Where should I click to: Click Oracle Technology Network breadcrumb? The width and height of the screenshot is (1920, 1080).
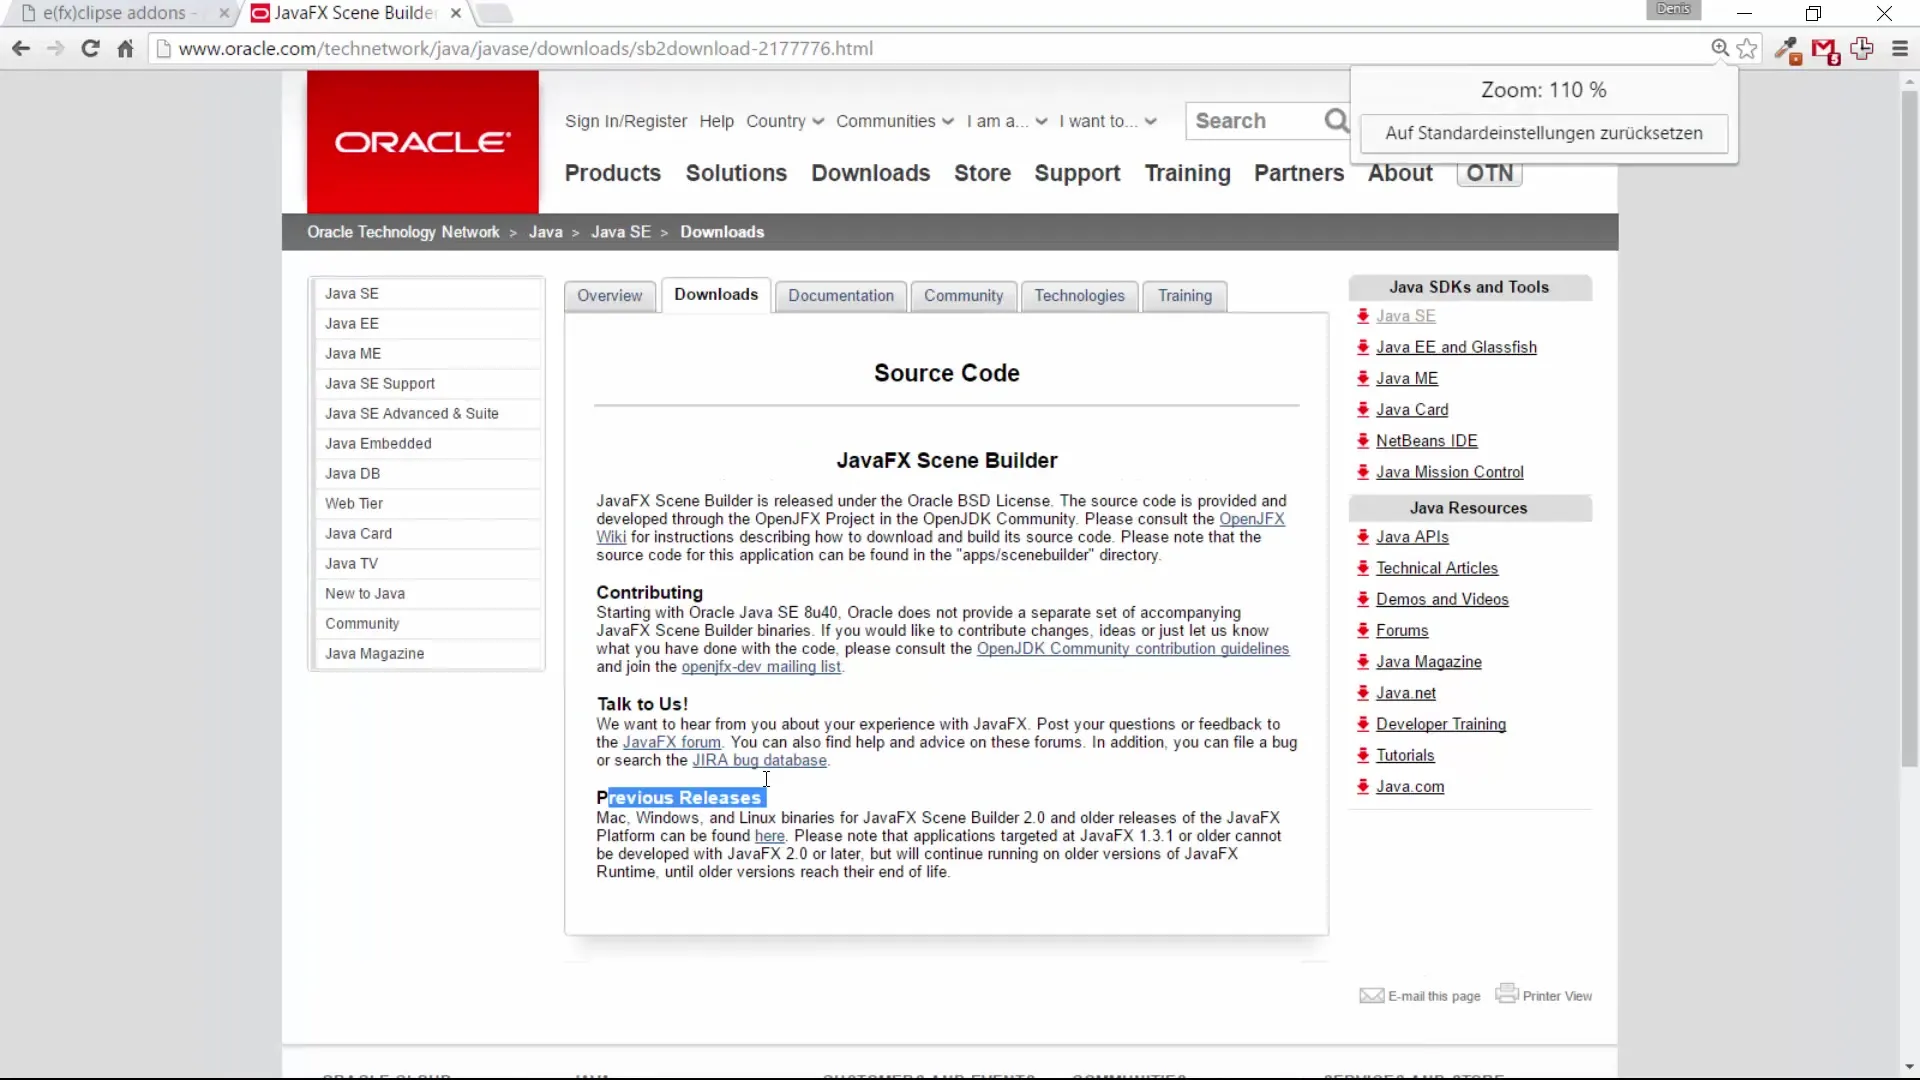point(403,232)
